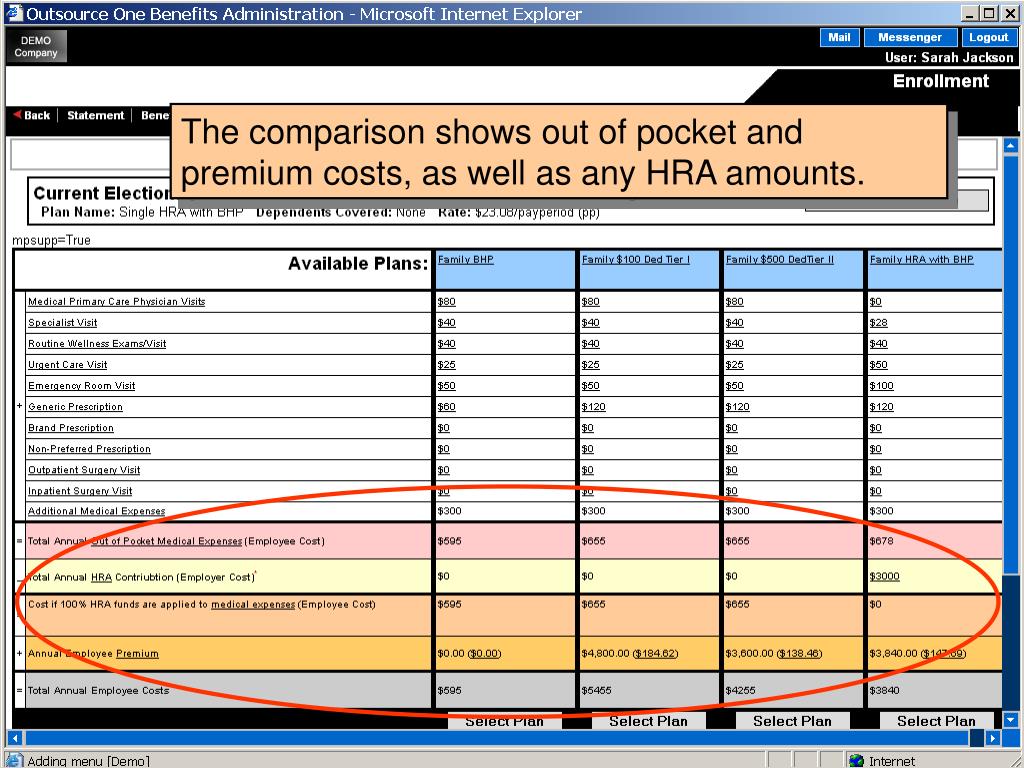Open Family HRA with BHP plan link
Screen dimensions: 1024x768
(x=921, y=259)
